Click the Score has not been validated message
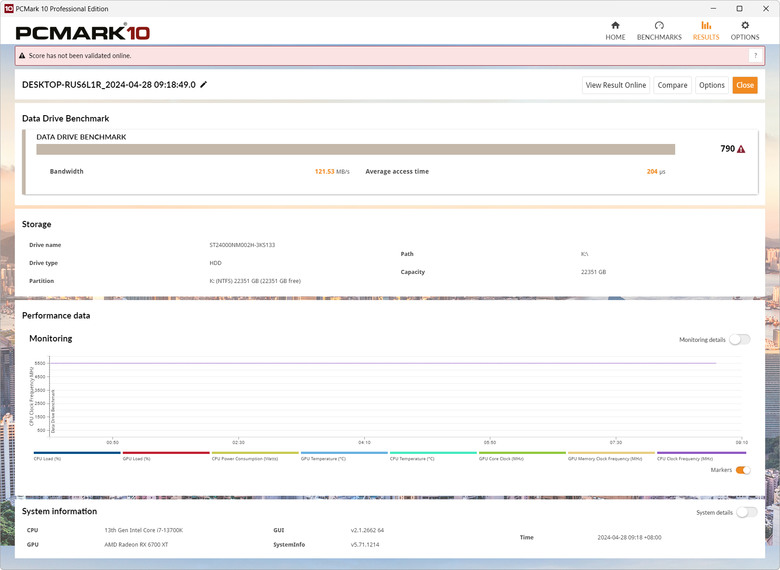This screenshot has width=780, height=570. tap(80, 56)
